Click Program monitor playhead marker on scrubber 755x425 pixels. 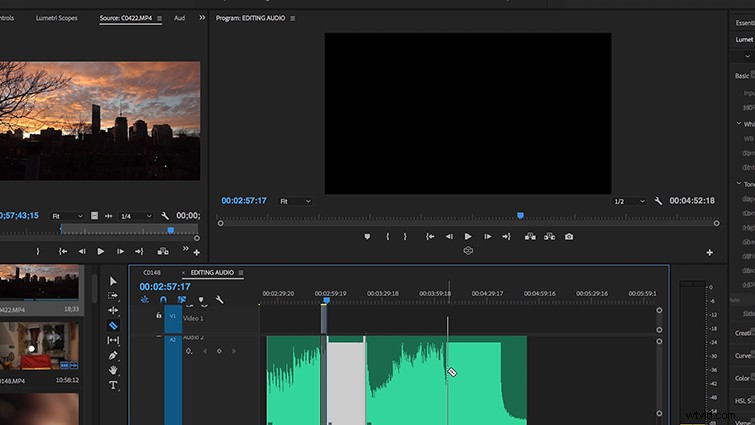520,216
